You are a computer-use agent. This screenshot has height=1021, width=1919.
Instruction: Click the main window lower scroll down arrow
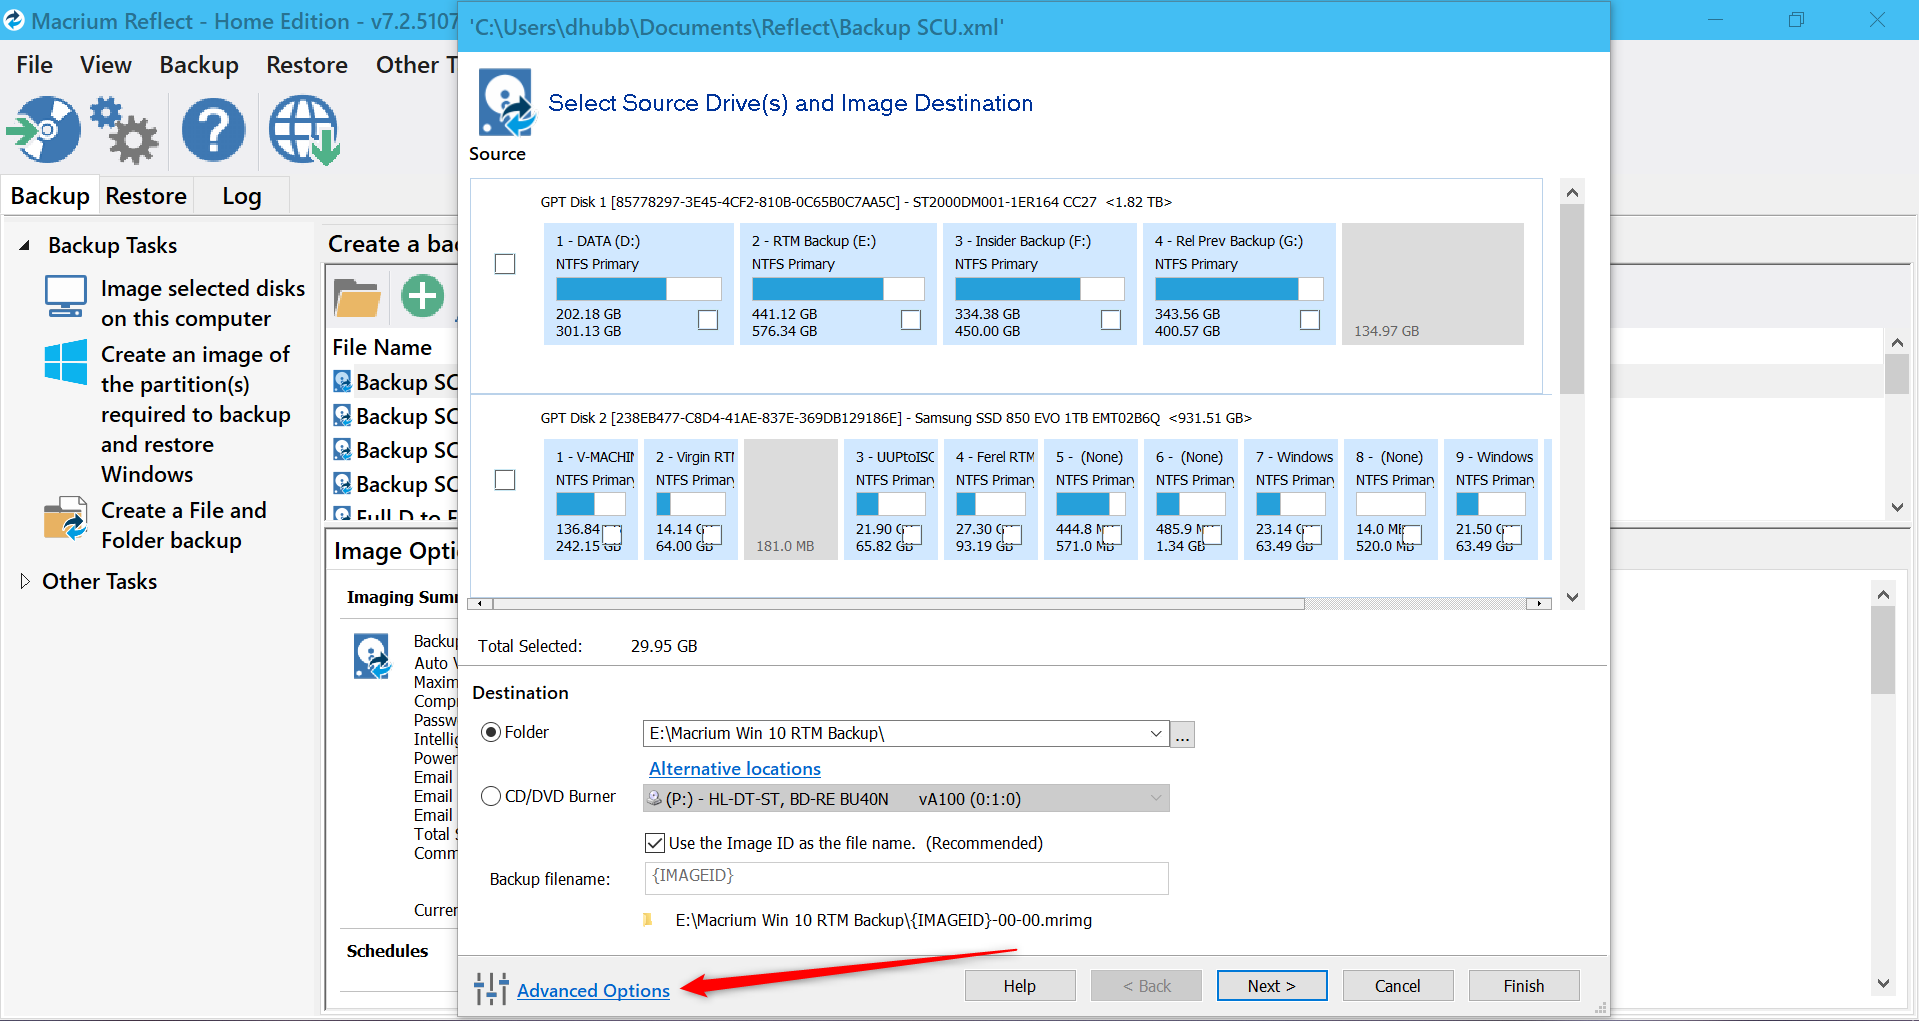click(1883, 984)
